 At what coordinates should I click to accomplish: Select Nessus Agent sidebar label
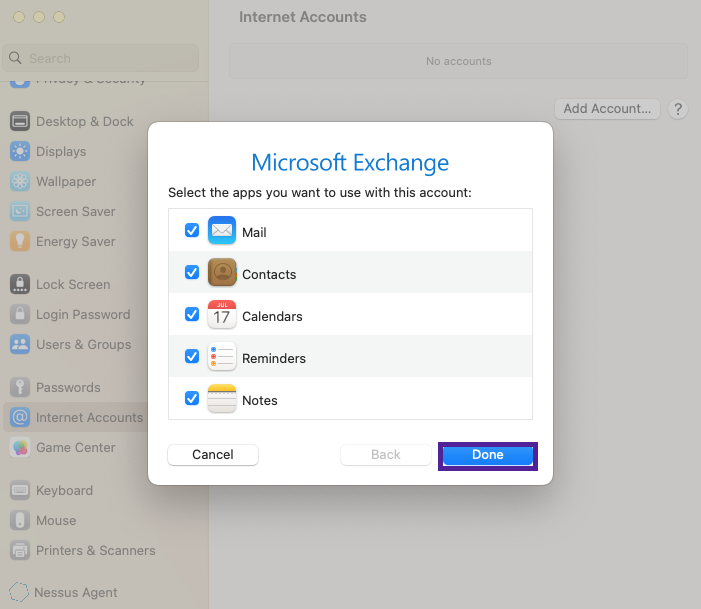point(76,592)
